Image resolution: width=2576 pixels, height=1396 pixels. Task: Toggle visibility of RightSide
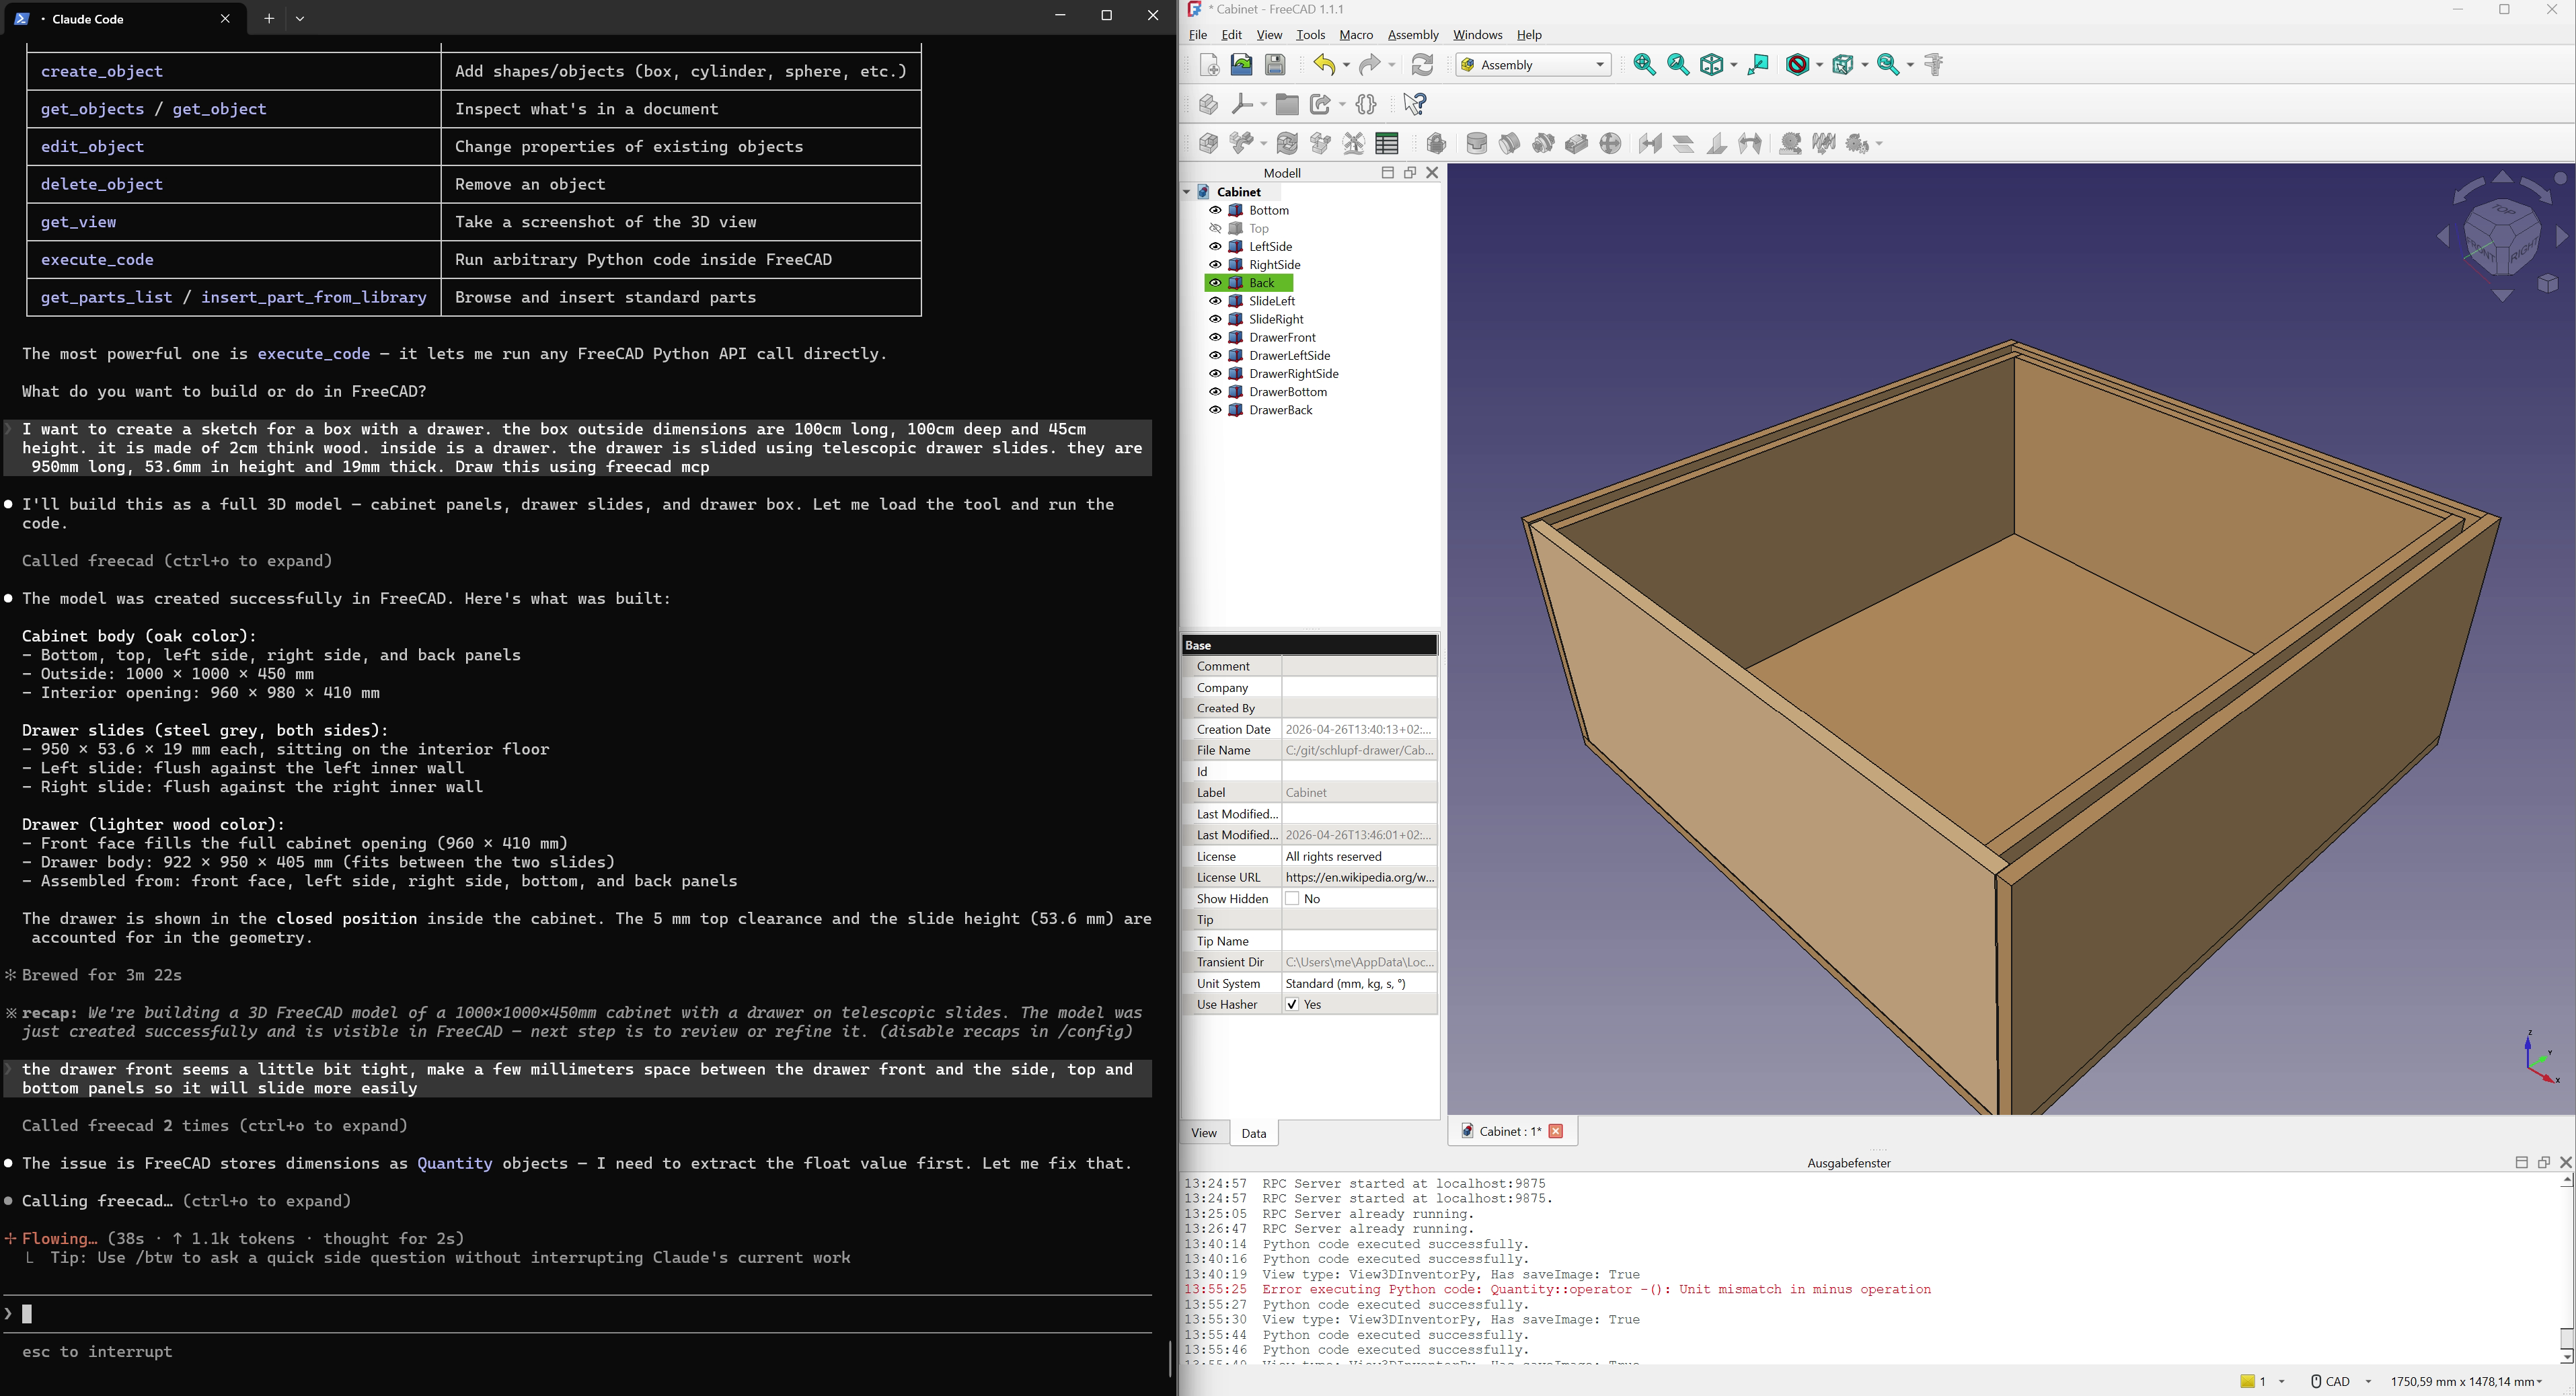point(1215,265)
